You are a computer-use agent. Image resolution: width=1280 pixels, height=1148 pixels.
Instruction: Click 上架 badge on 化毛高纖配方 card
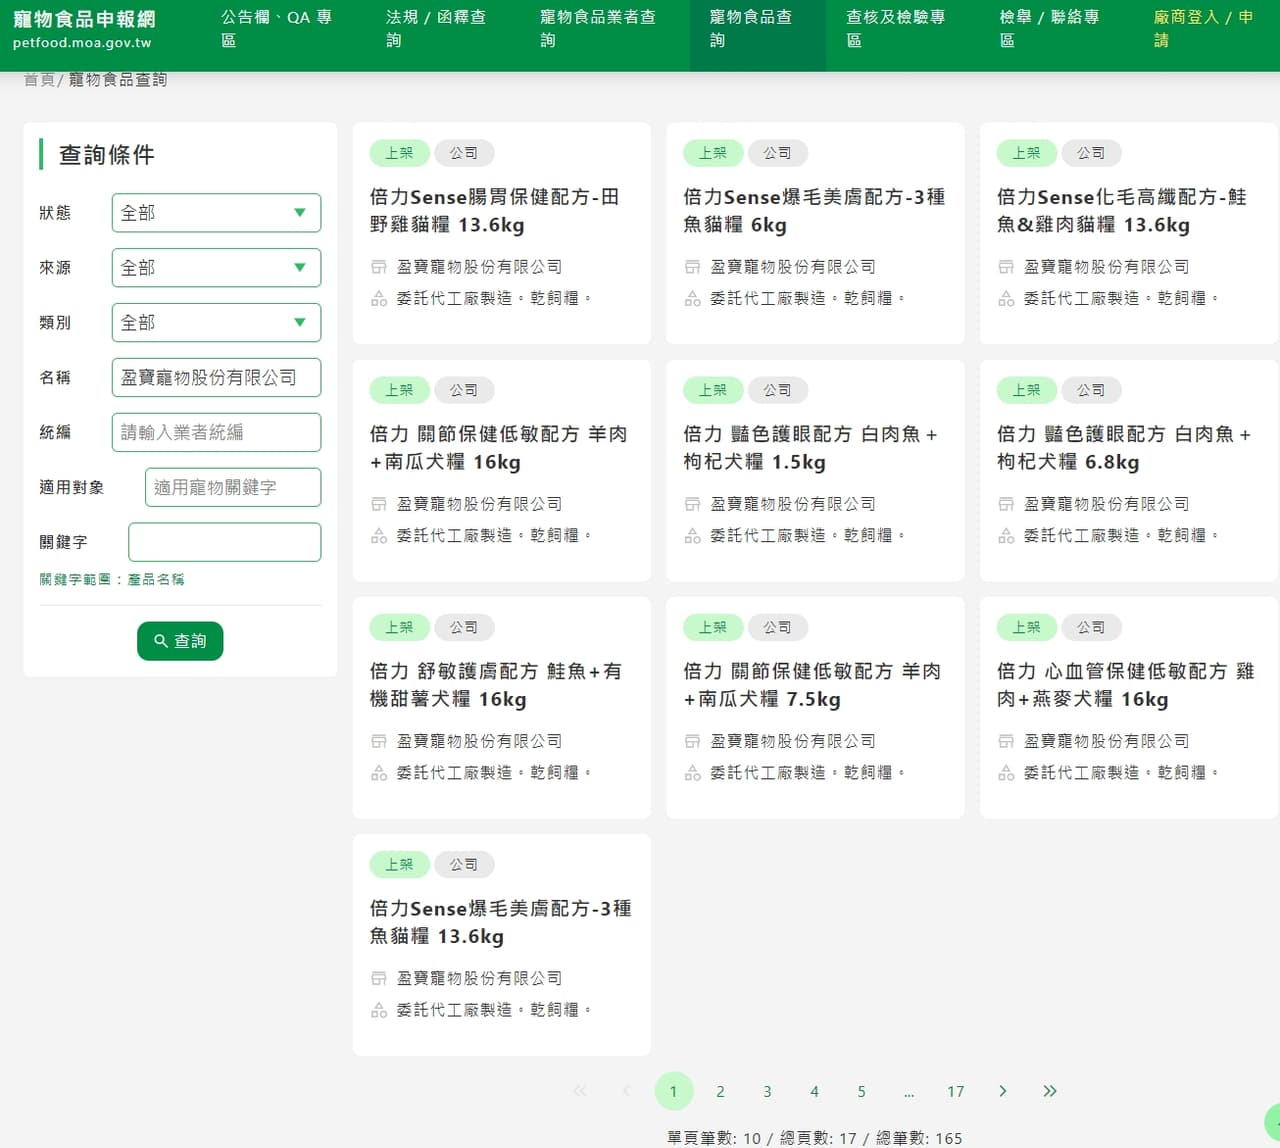click(x=1027, y=153)
